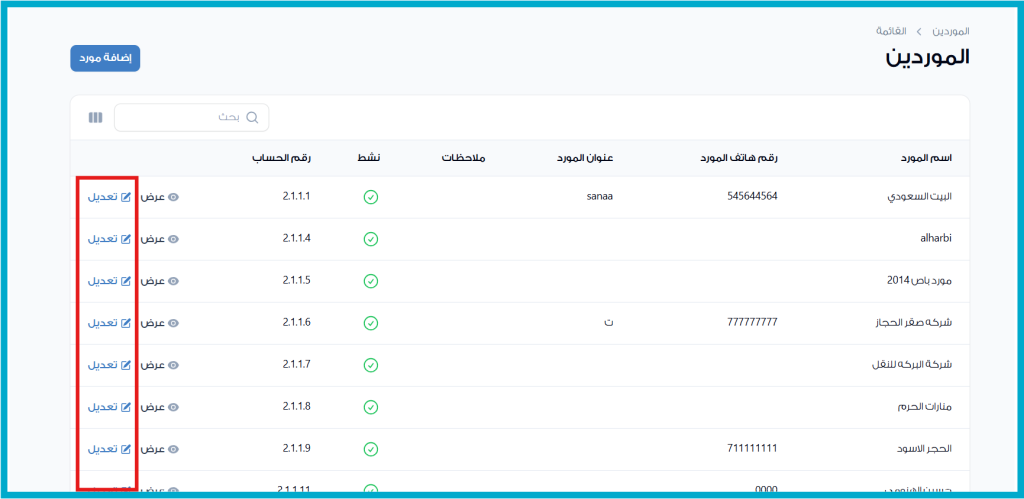Click the column toggle icon beside search
The image size is (1024, 499).
[95, 118]
